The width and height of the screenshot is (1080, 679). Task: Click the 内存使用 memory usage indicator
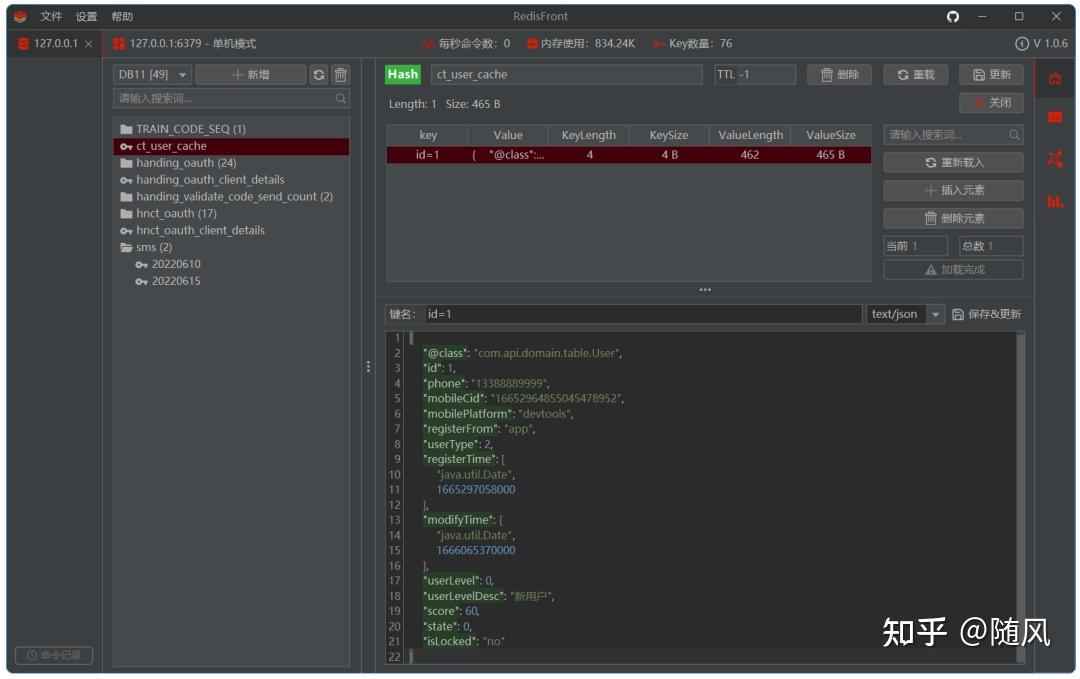[581, 43]
